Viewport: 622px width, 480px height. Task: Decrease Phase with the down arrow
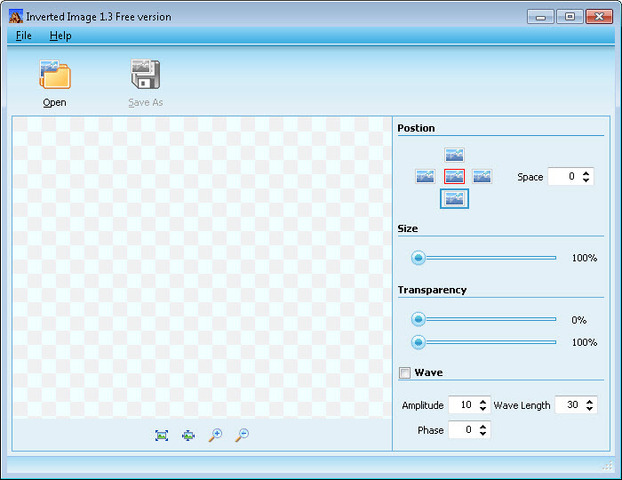[x=483, y=434]
